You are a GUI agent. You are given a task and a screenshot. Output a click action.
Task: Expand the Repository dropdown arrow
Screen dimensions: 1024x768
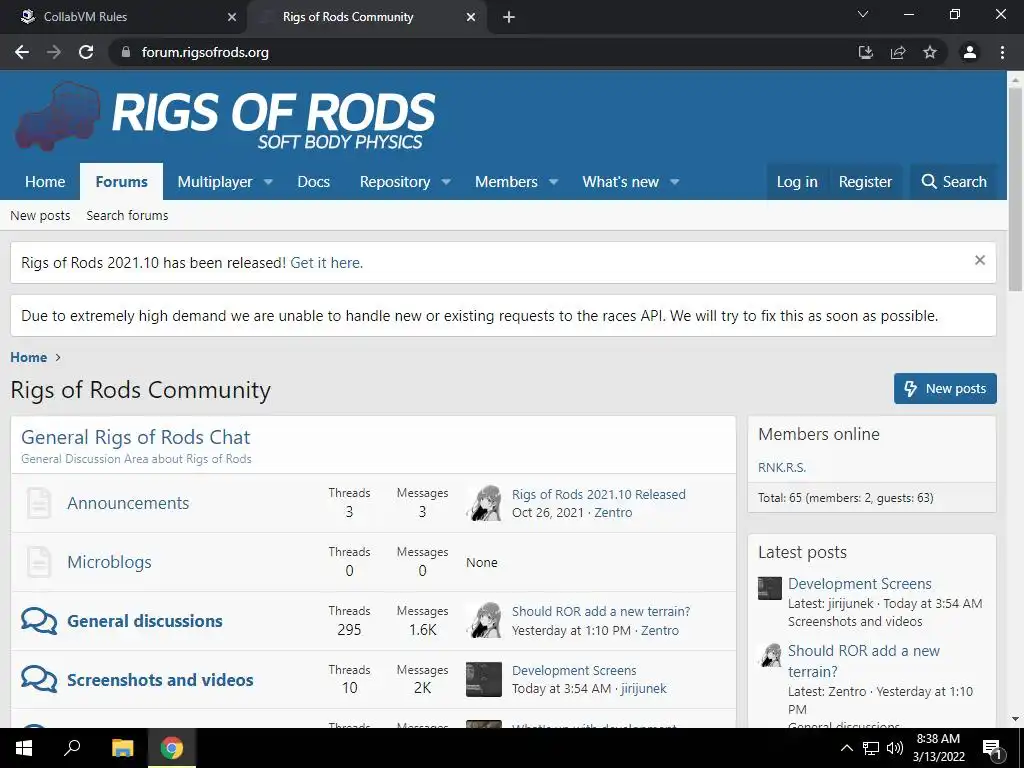tap(446, 182)
